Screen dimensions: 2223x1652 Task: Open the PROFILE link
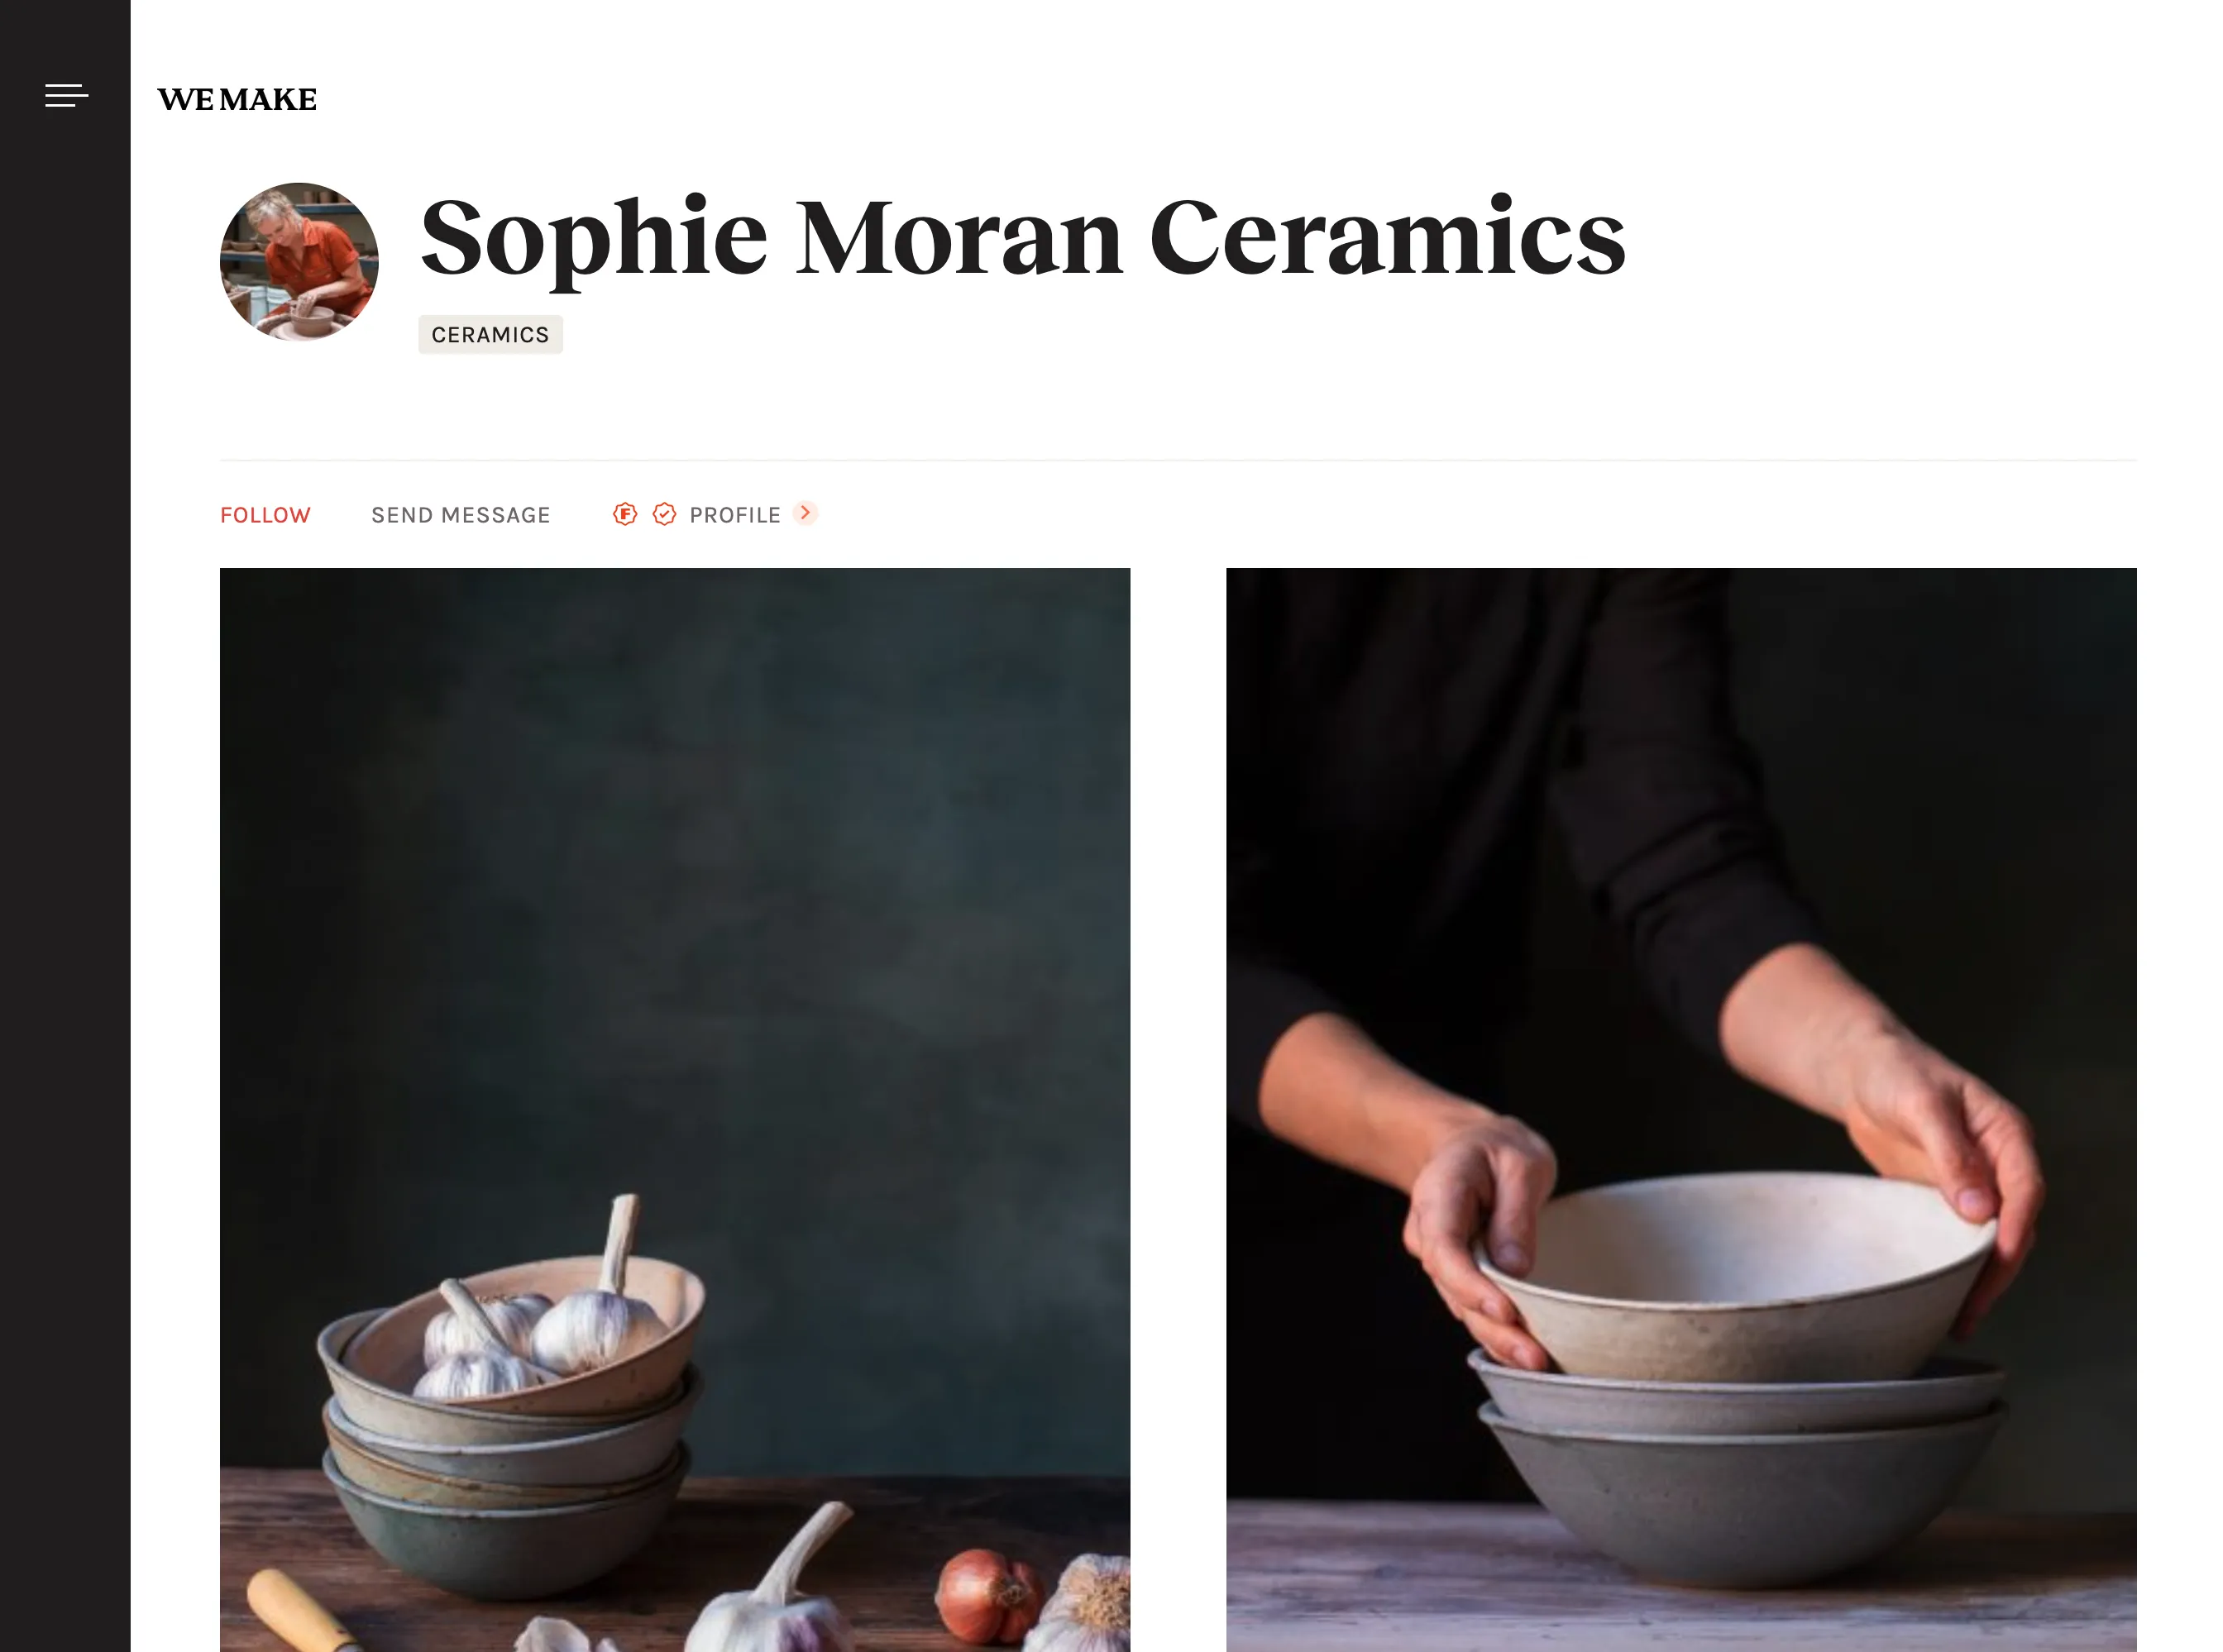(x=735, y=515)
